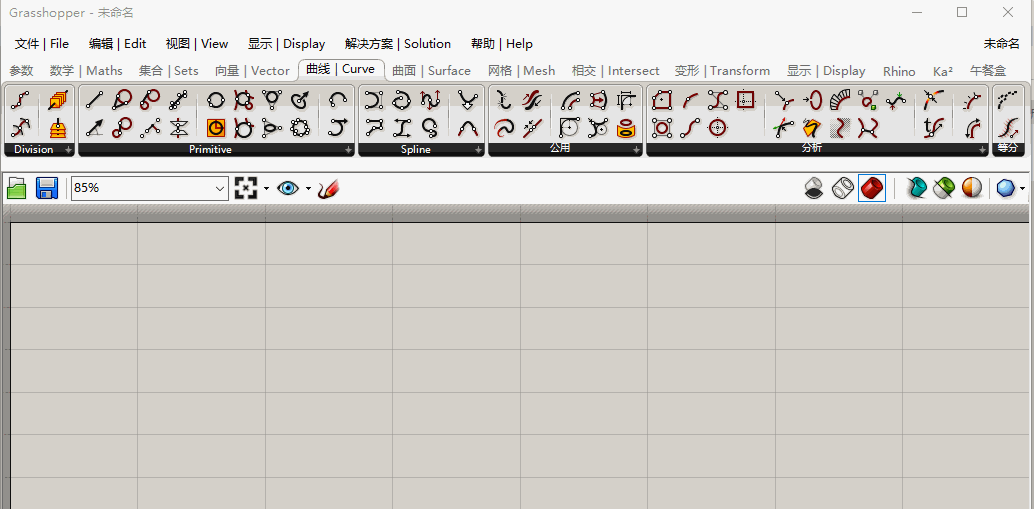
Task: Switch to the 午餐盒 tab
Action: (988, 71)
